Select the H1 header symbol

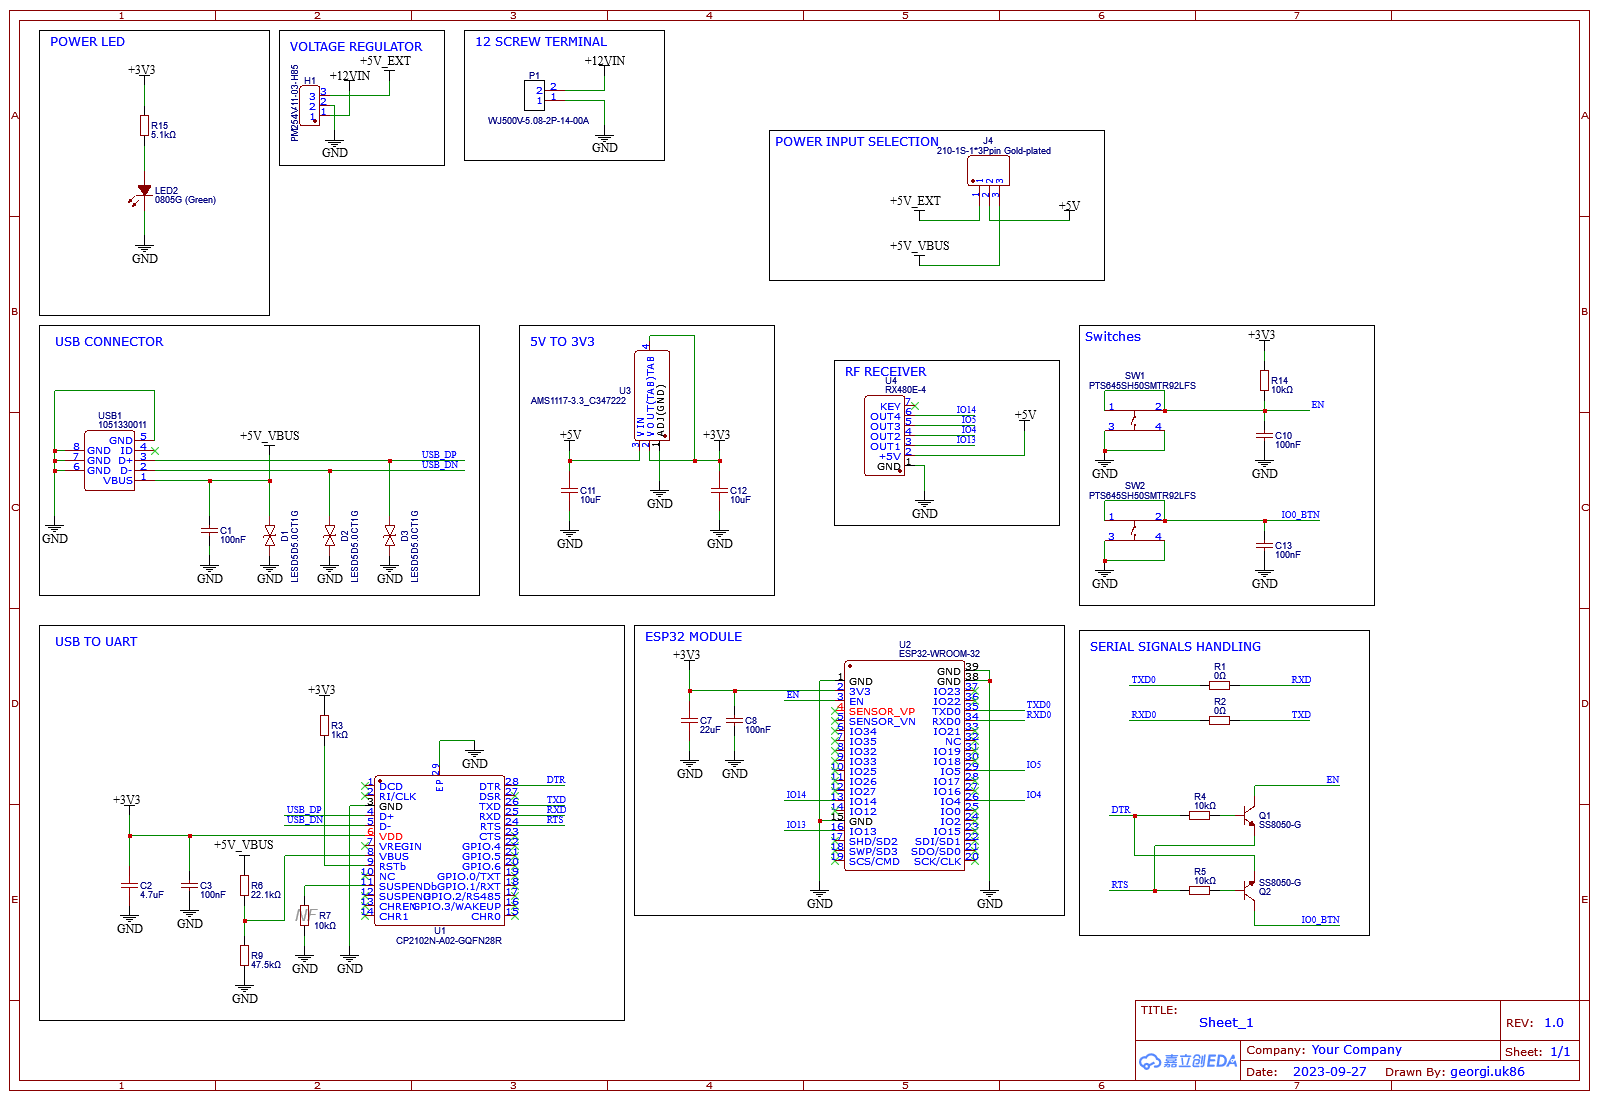310,104
